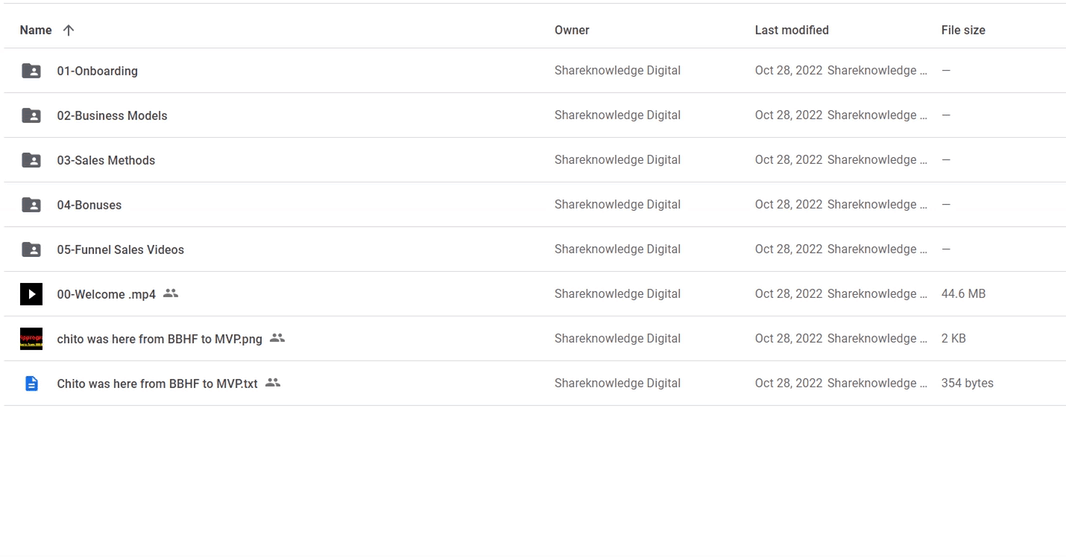Click the 05-Funnel Sales Videos folder icon
Image resolution: width=1066 pixels, height=557 pixels.
point(31,250)
